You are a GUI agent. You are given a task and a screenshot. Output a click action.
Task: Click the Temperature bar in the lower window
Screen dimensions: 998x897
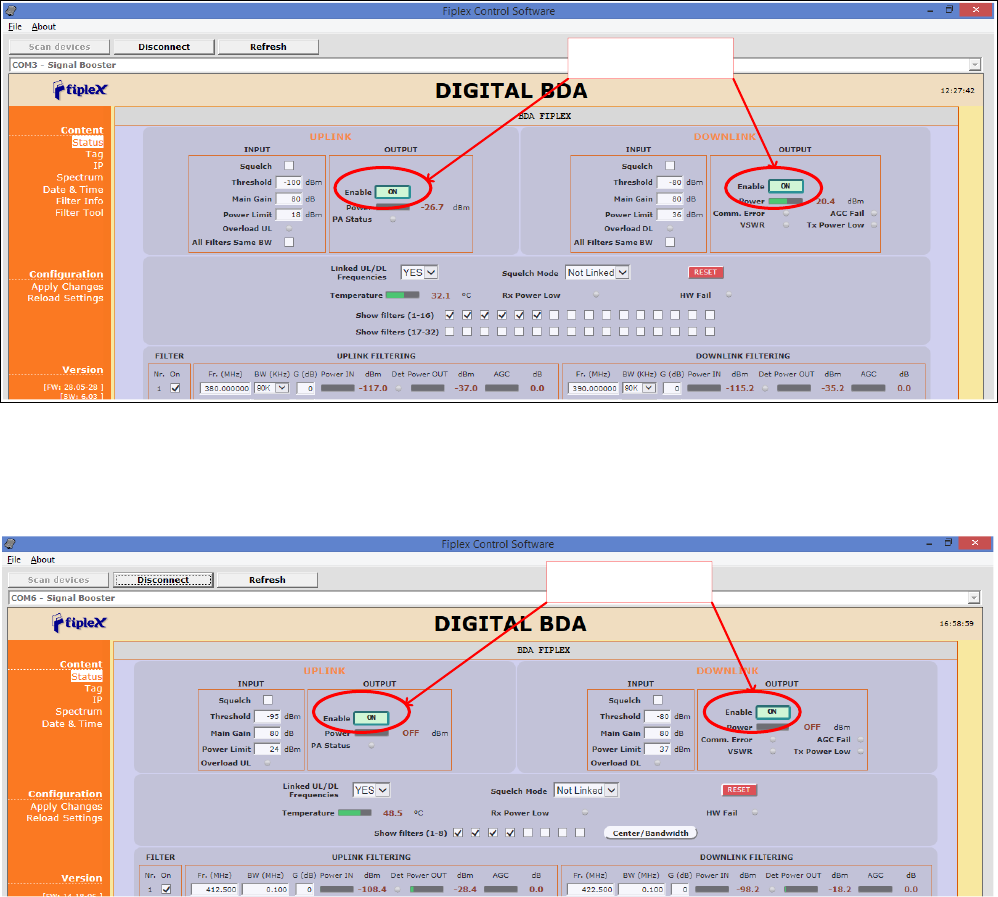(x=355, y=813)
